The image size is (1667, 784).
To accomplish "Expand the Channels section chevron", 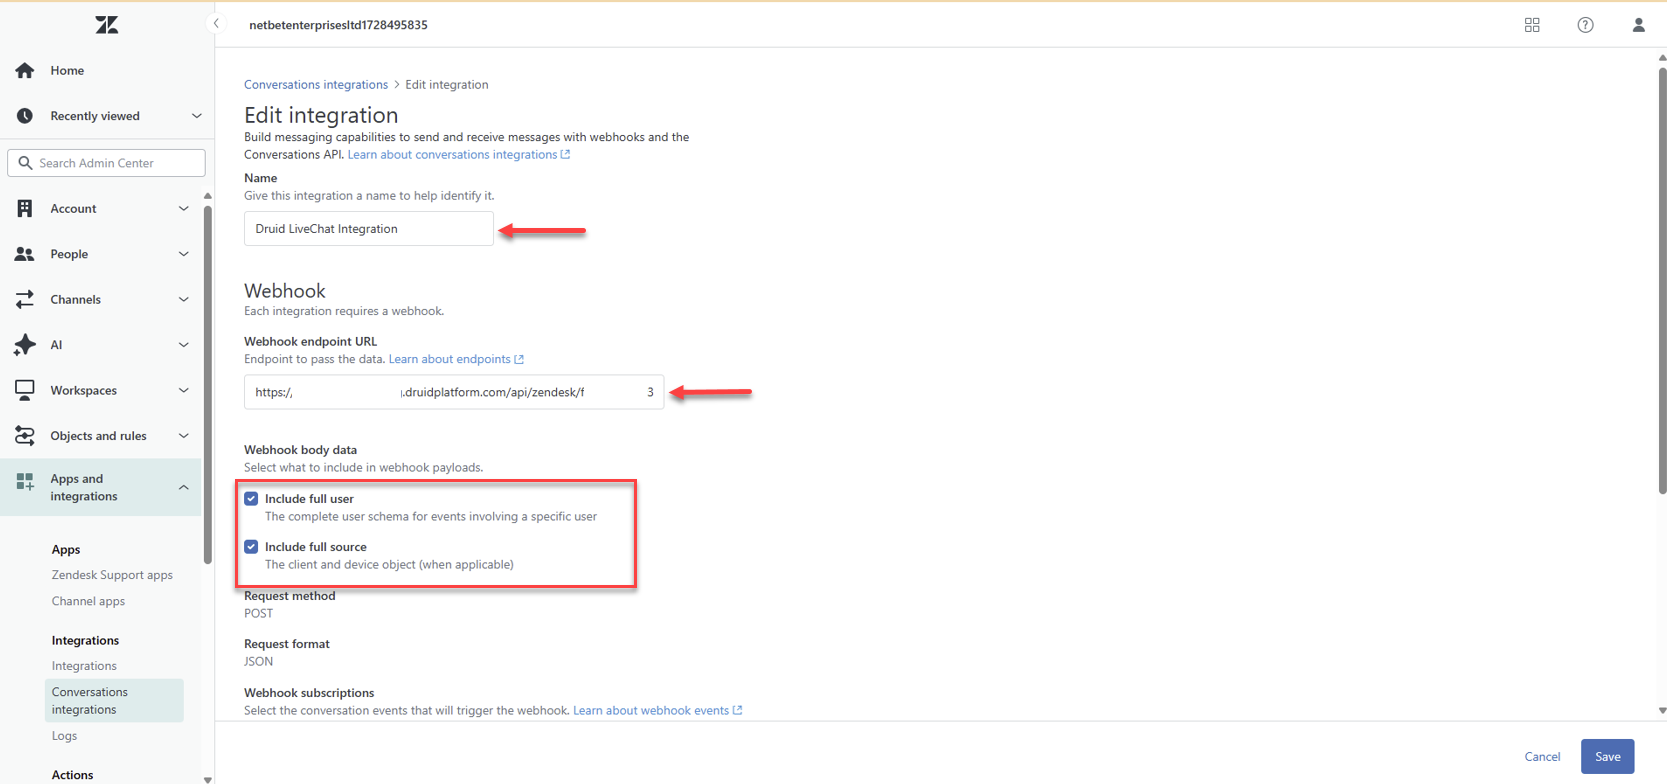I will 183,299.
